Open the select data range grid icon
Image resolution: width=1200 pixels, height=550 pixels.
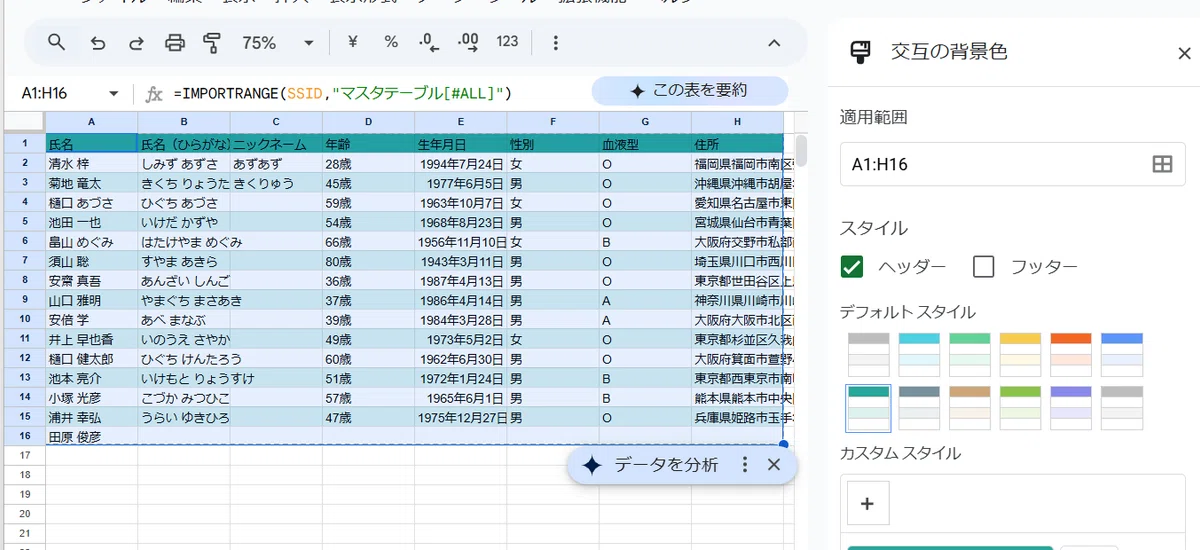1162,165
